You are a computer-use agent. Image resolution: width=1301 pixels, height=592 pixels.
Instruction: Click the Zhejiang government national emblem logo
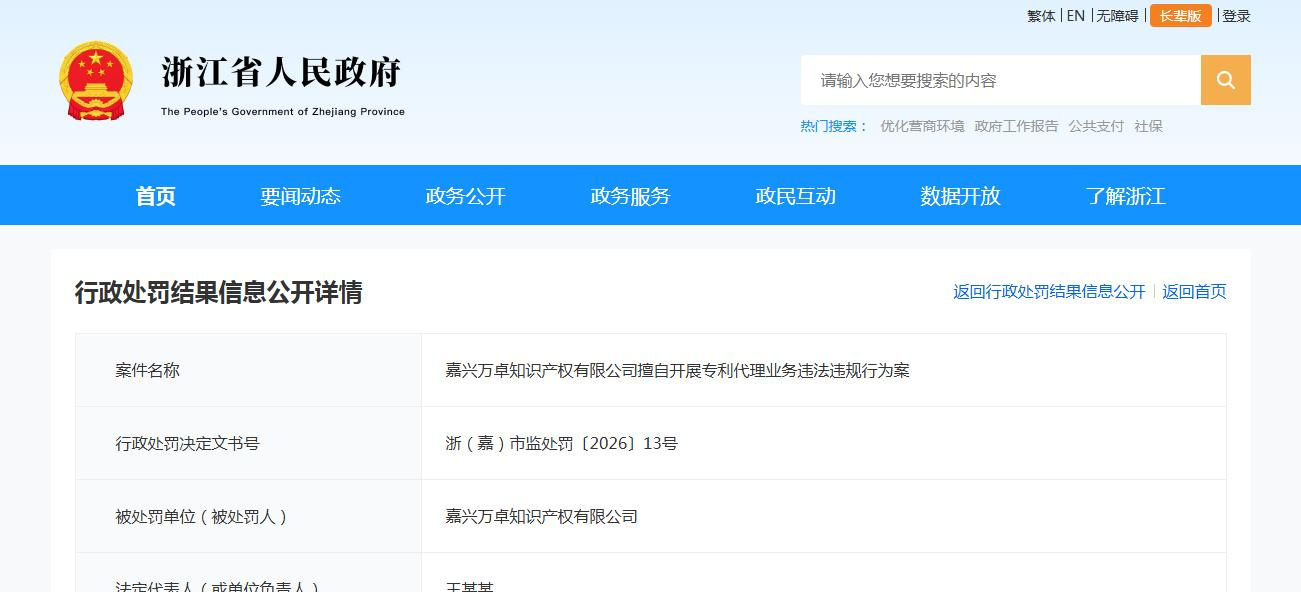[x=96, y=81]
